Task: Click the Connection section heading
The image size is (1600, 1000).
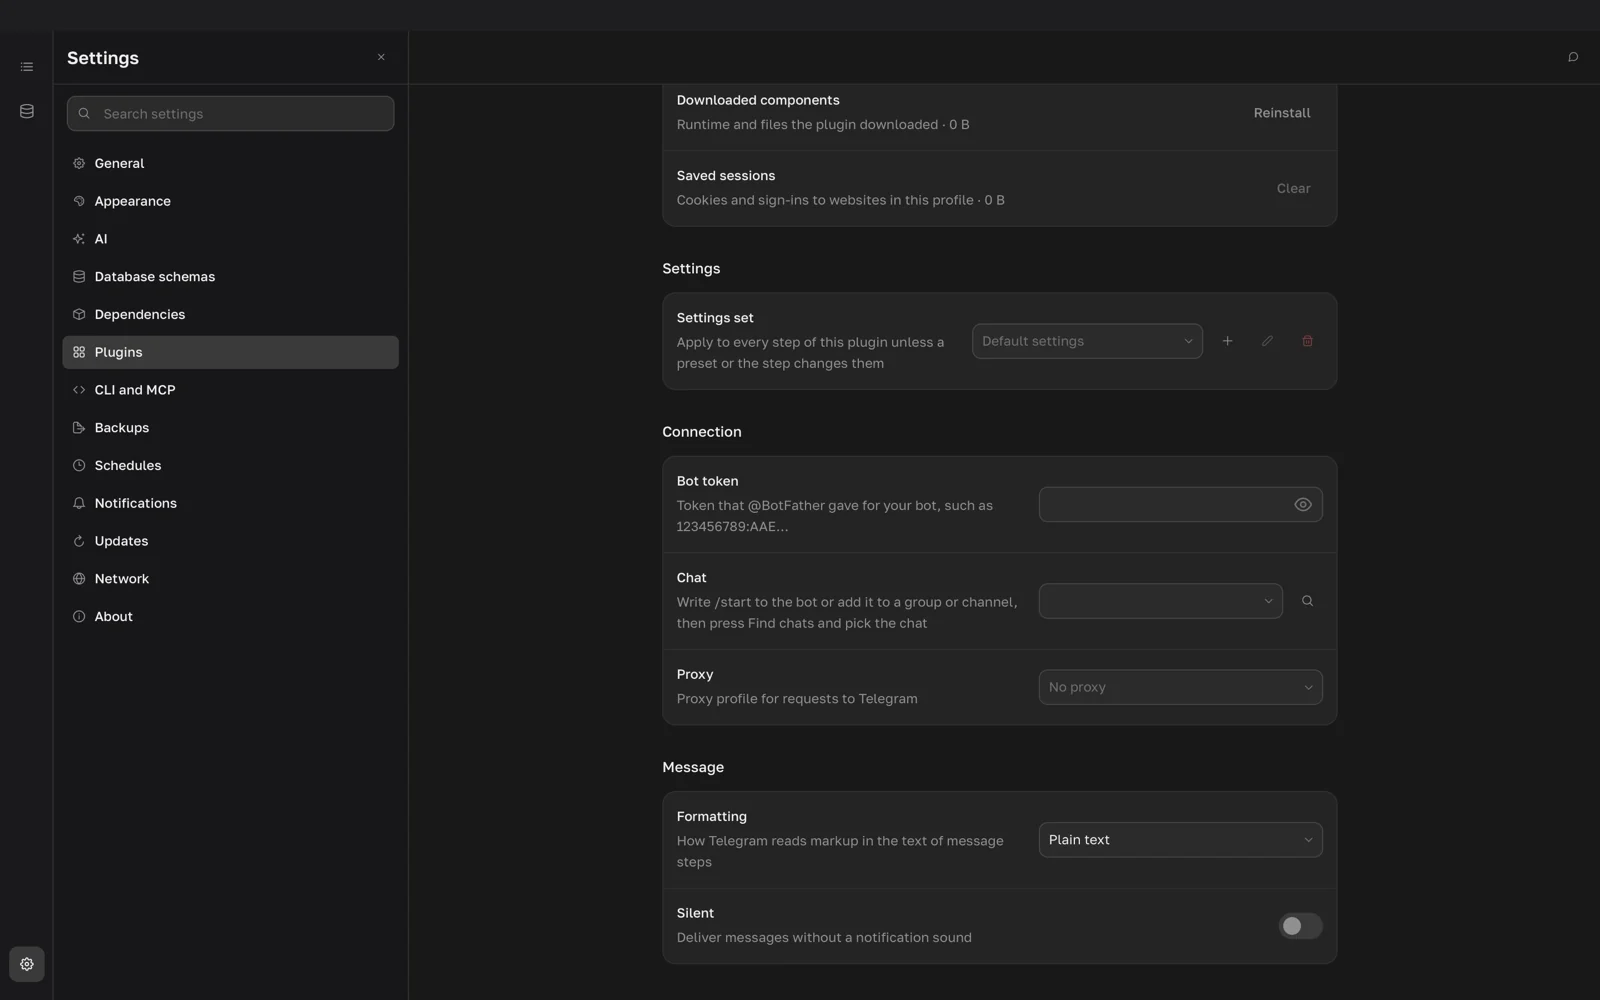Action: [x=702, y=432]
